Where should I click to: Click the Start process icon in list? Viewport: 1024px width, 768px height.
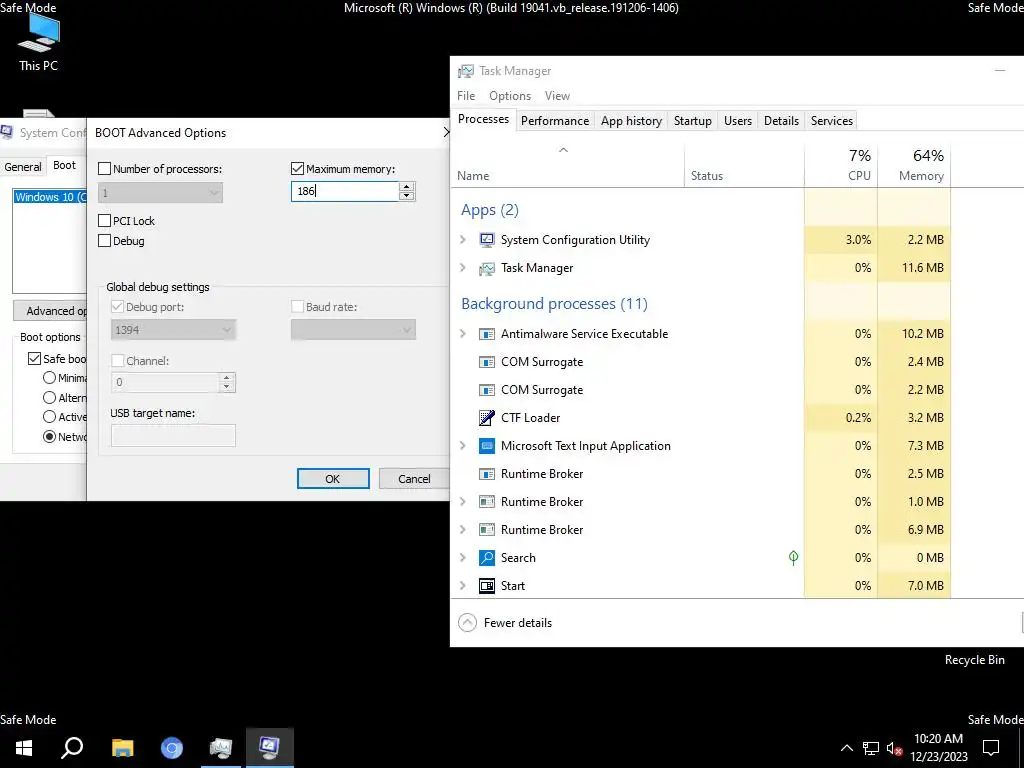487,585
